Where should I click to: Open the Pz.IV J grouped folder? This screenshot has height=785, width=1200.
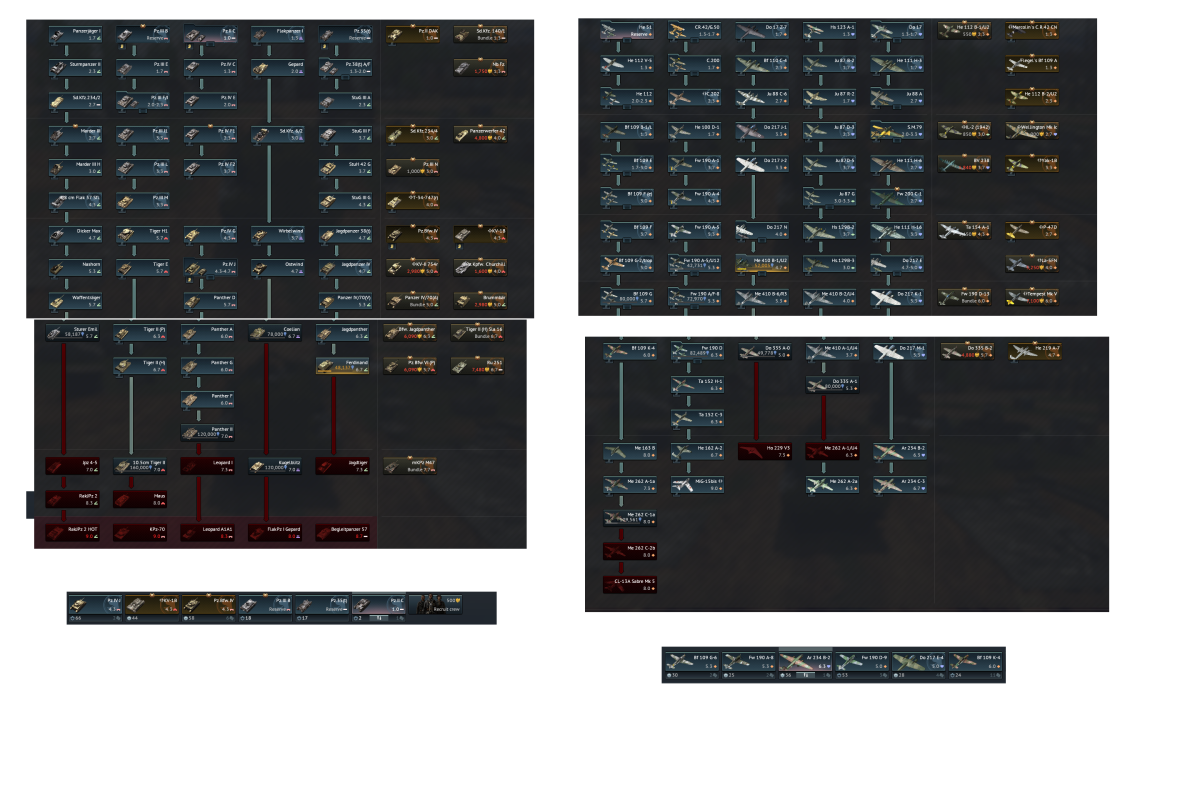211,267
